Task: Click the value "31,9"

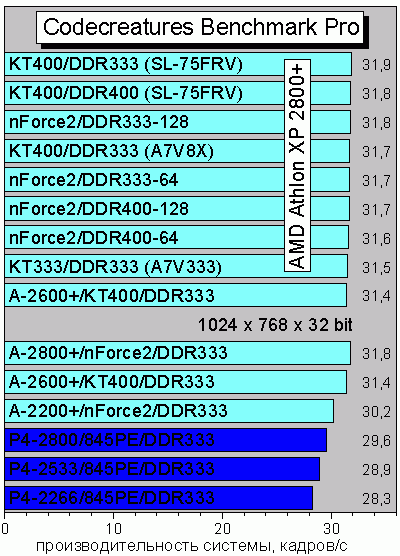Action: (376, 65)
